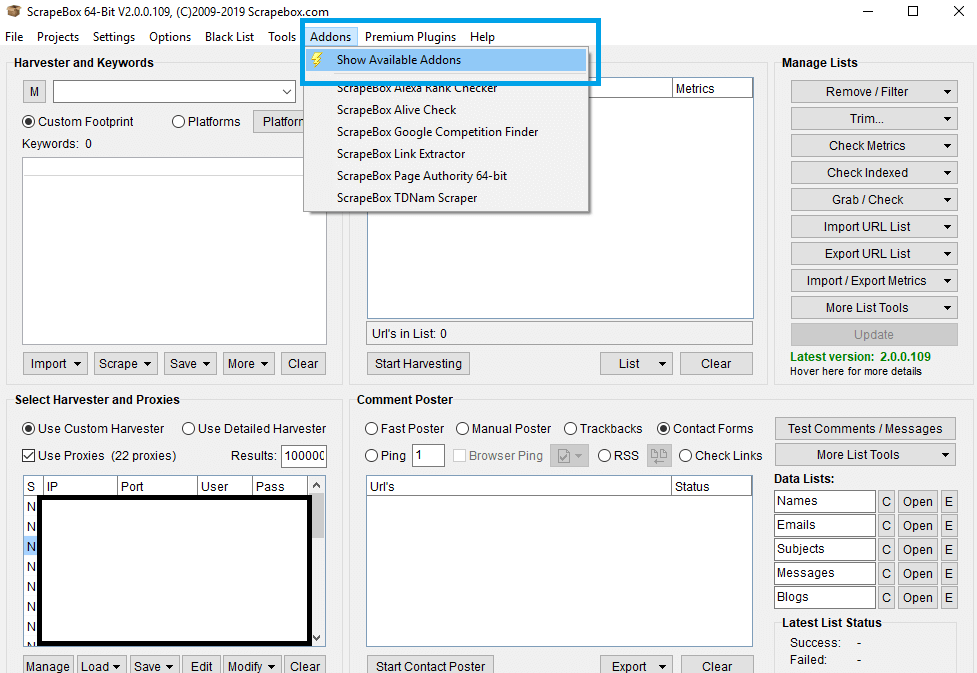Click the proxy Manage button
Image resolution: width=977 pixels, height=673 pixels.
click(x=48, y=666)
